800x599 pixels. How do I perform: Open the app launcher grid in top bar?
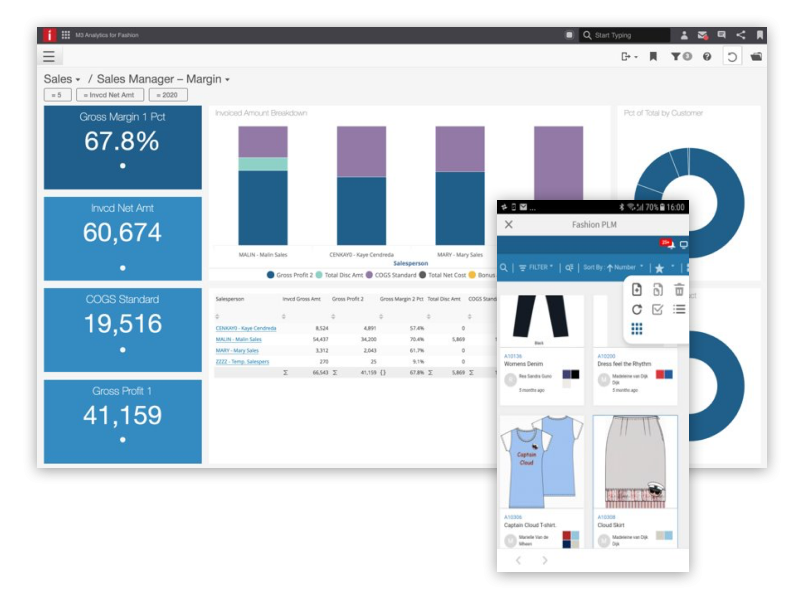66,35
